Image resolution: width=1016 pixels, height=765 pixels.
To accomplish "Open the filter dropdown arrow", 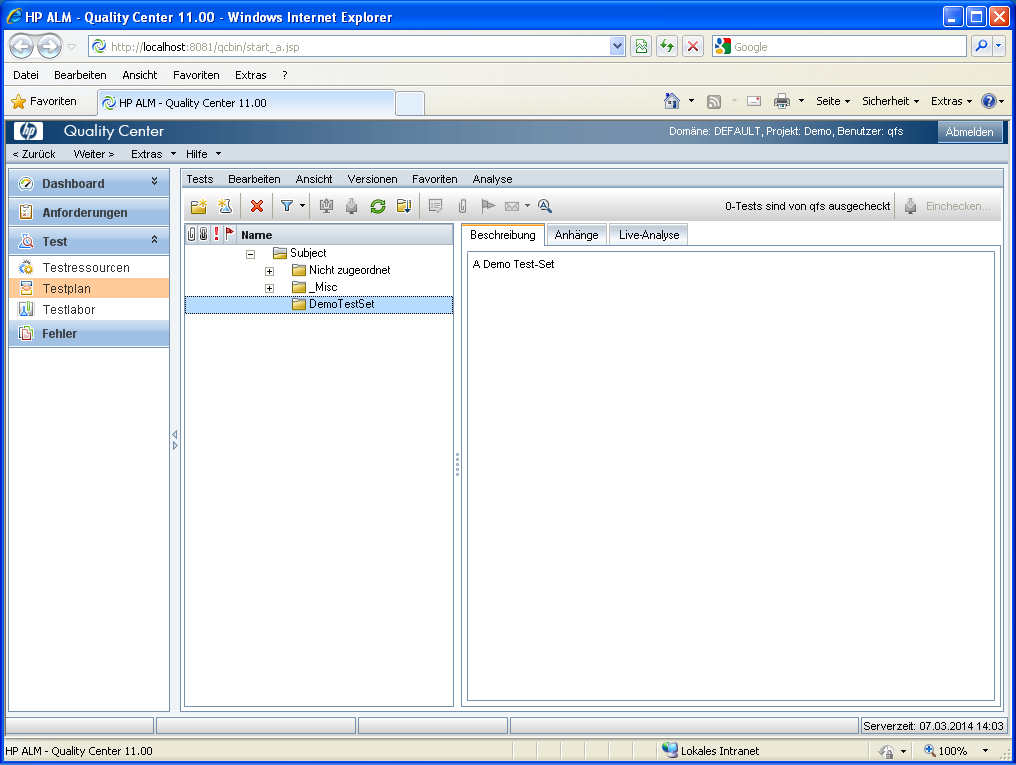I will click(x=302, y=206).
